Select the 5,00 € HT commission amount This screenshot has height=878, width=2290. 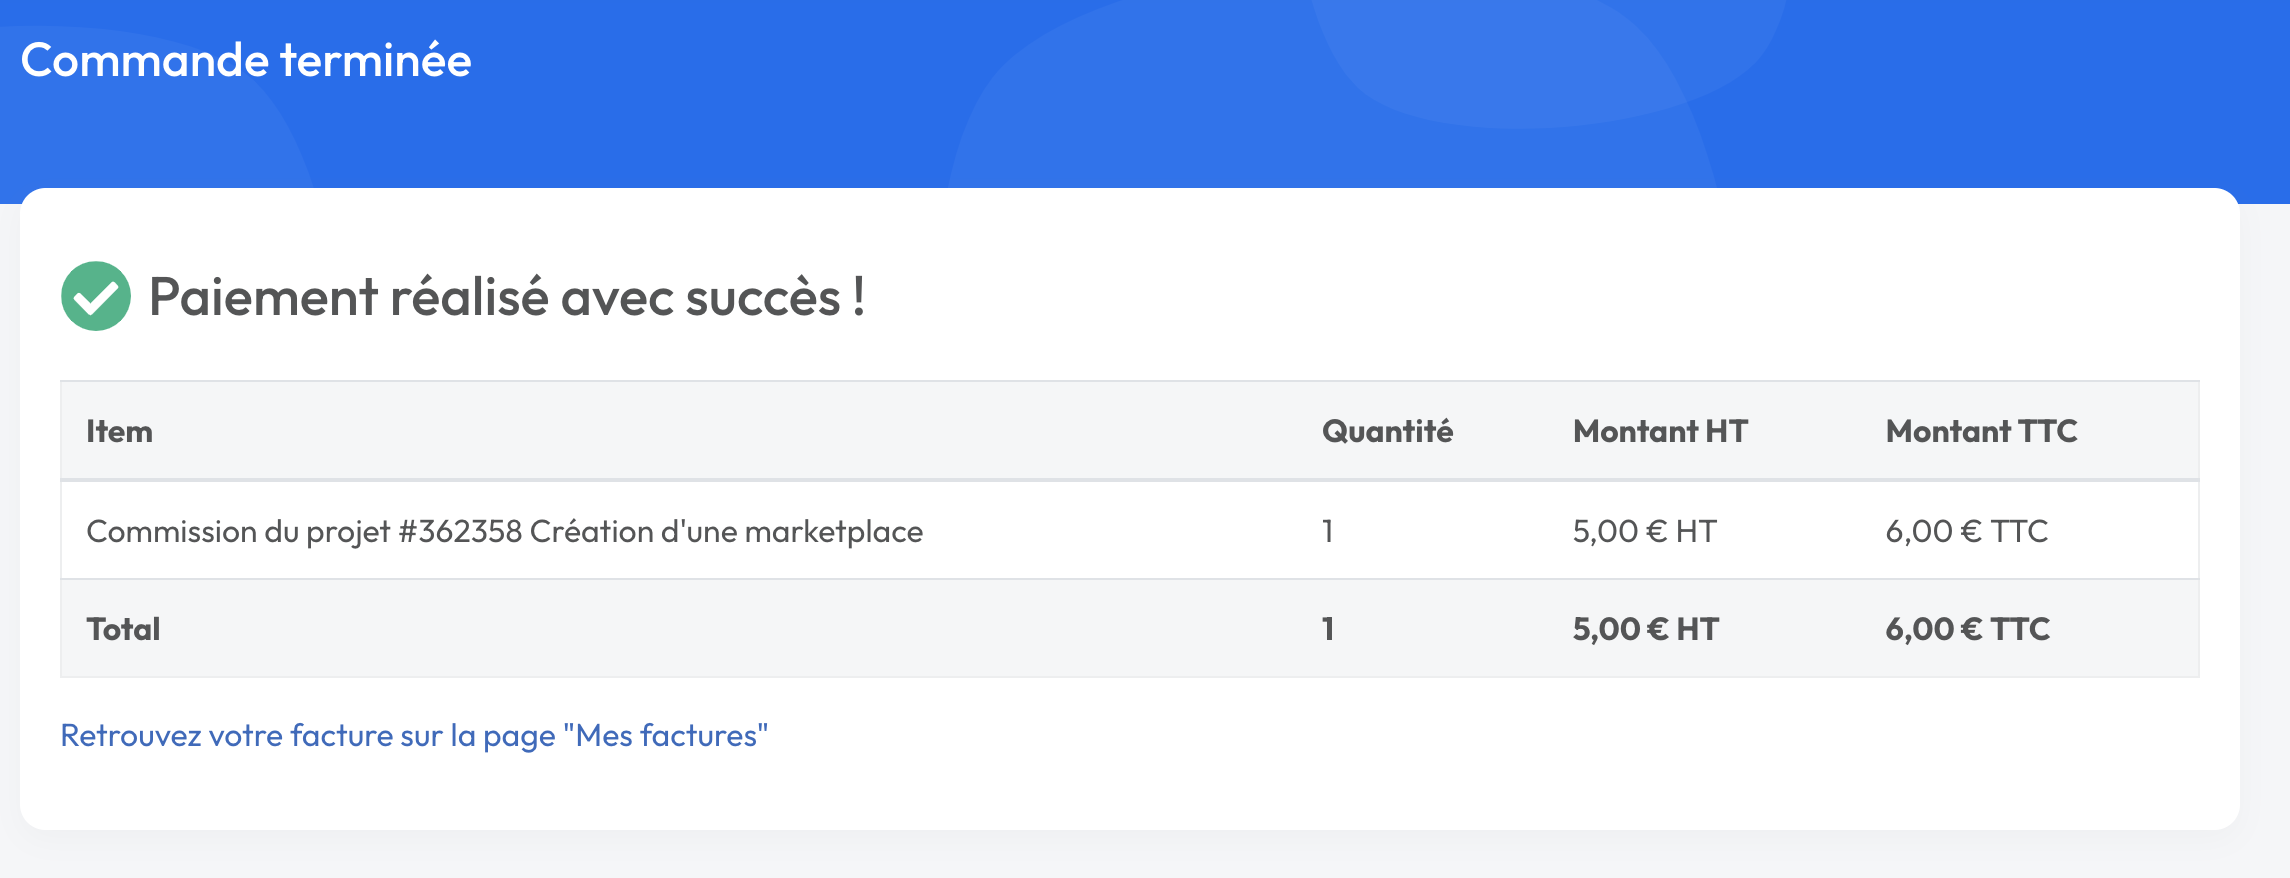[x=1644, y=531]
